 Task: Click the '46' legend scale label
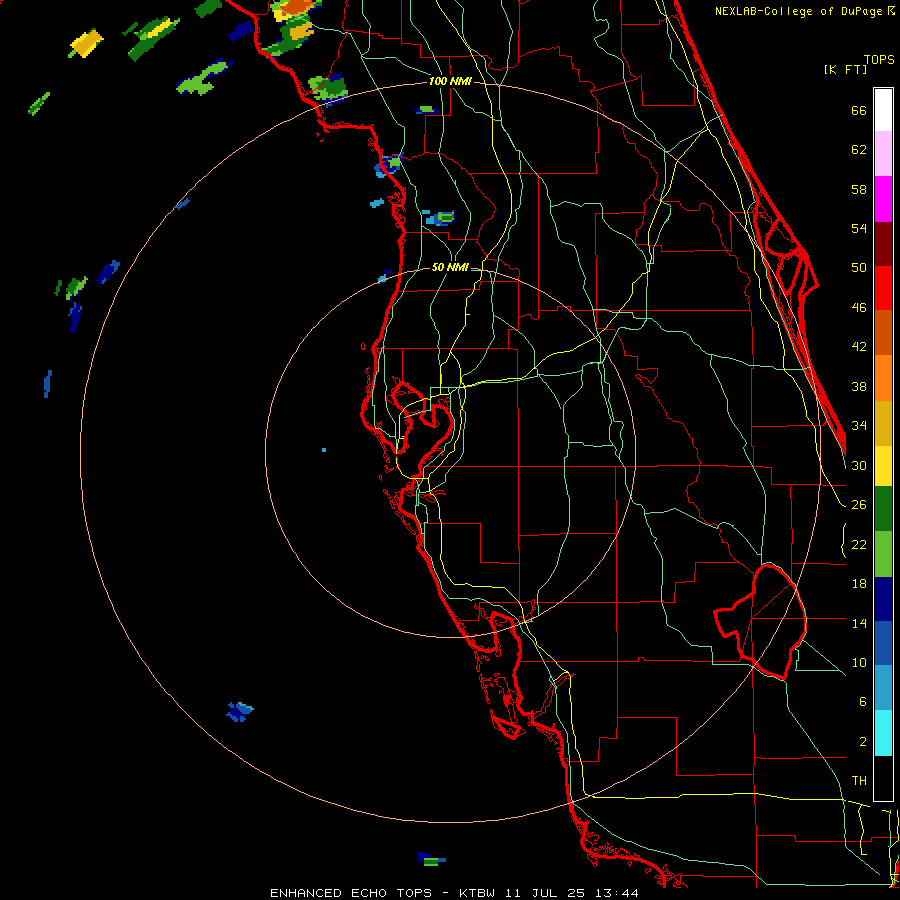pyautogui.click(x=859, y=308)
